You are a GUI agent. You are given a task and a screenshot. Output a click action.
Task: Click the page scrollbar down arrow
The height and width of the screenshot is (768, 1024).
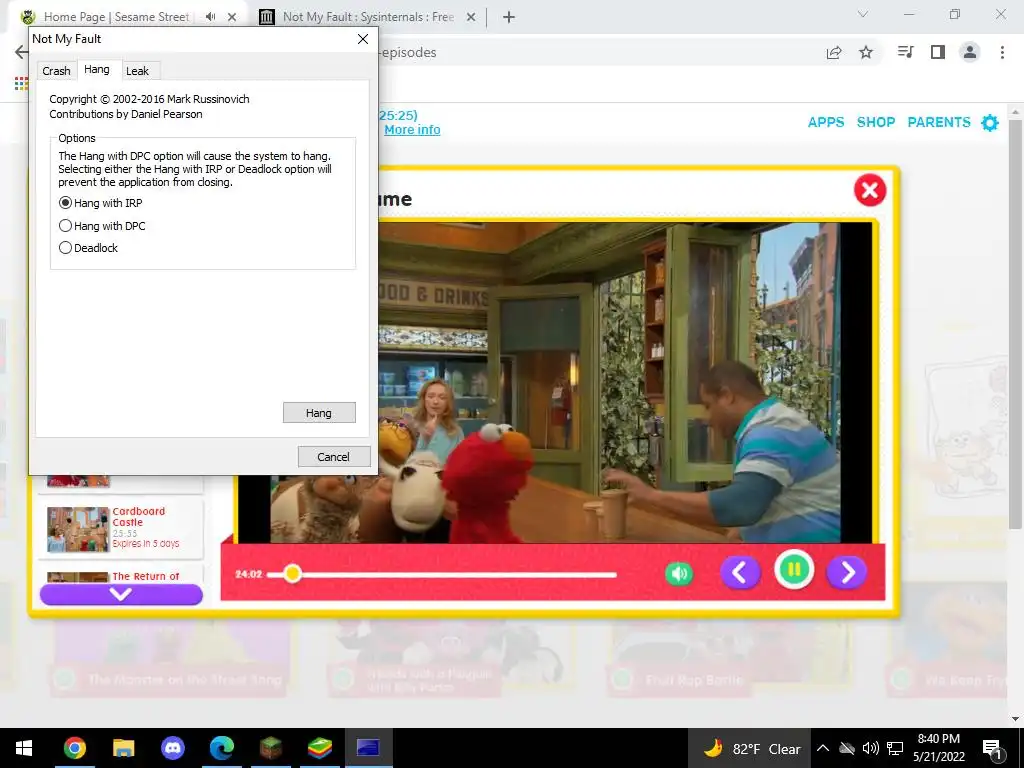[1016, 719]
